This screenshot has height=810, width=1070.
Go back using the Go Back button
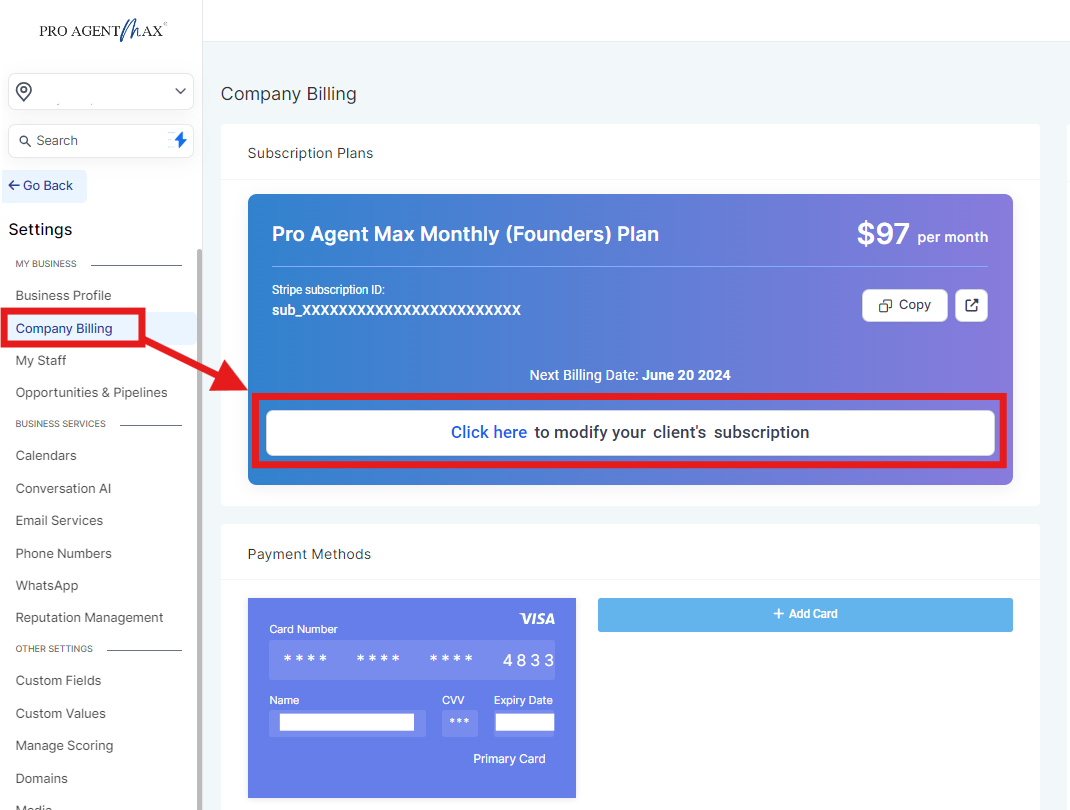(x=42, y=186)
